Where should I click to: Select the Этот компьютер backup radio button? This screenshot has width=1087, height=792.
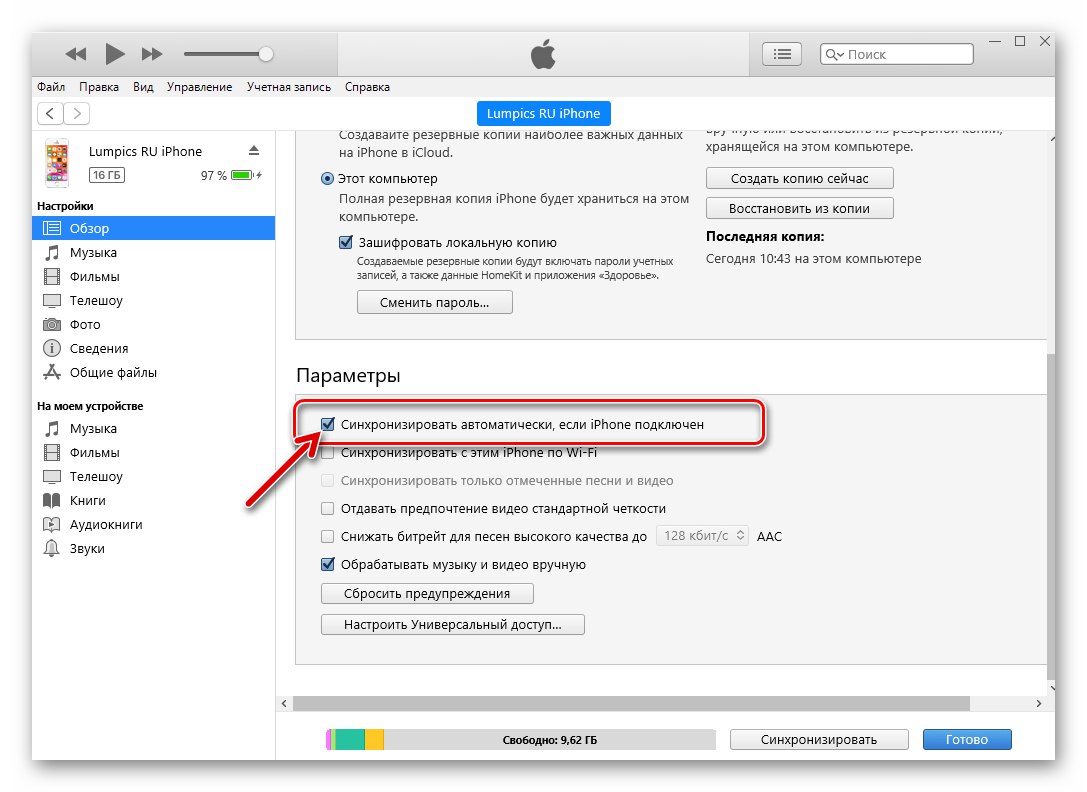pyautogui.click(x=326, y=178)
